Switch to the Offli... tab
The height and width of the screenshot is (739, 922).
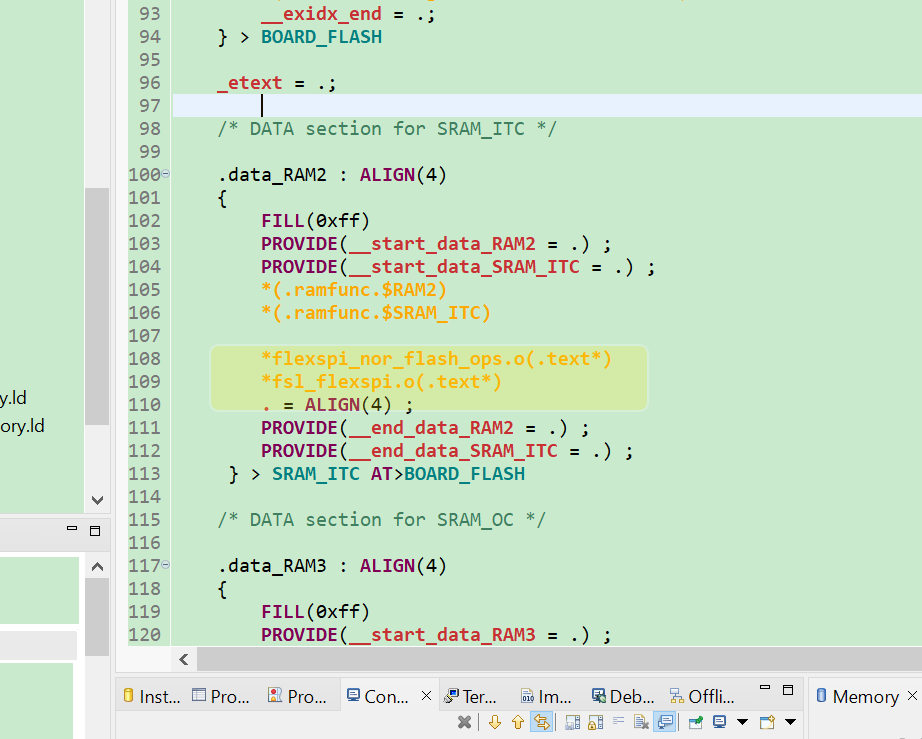[x=702, y=696]
